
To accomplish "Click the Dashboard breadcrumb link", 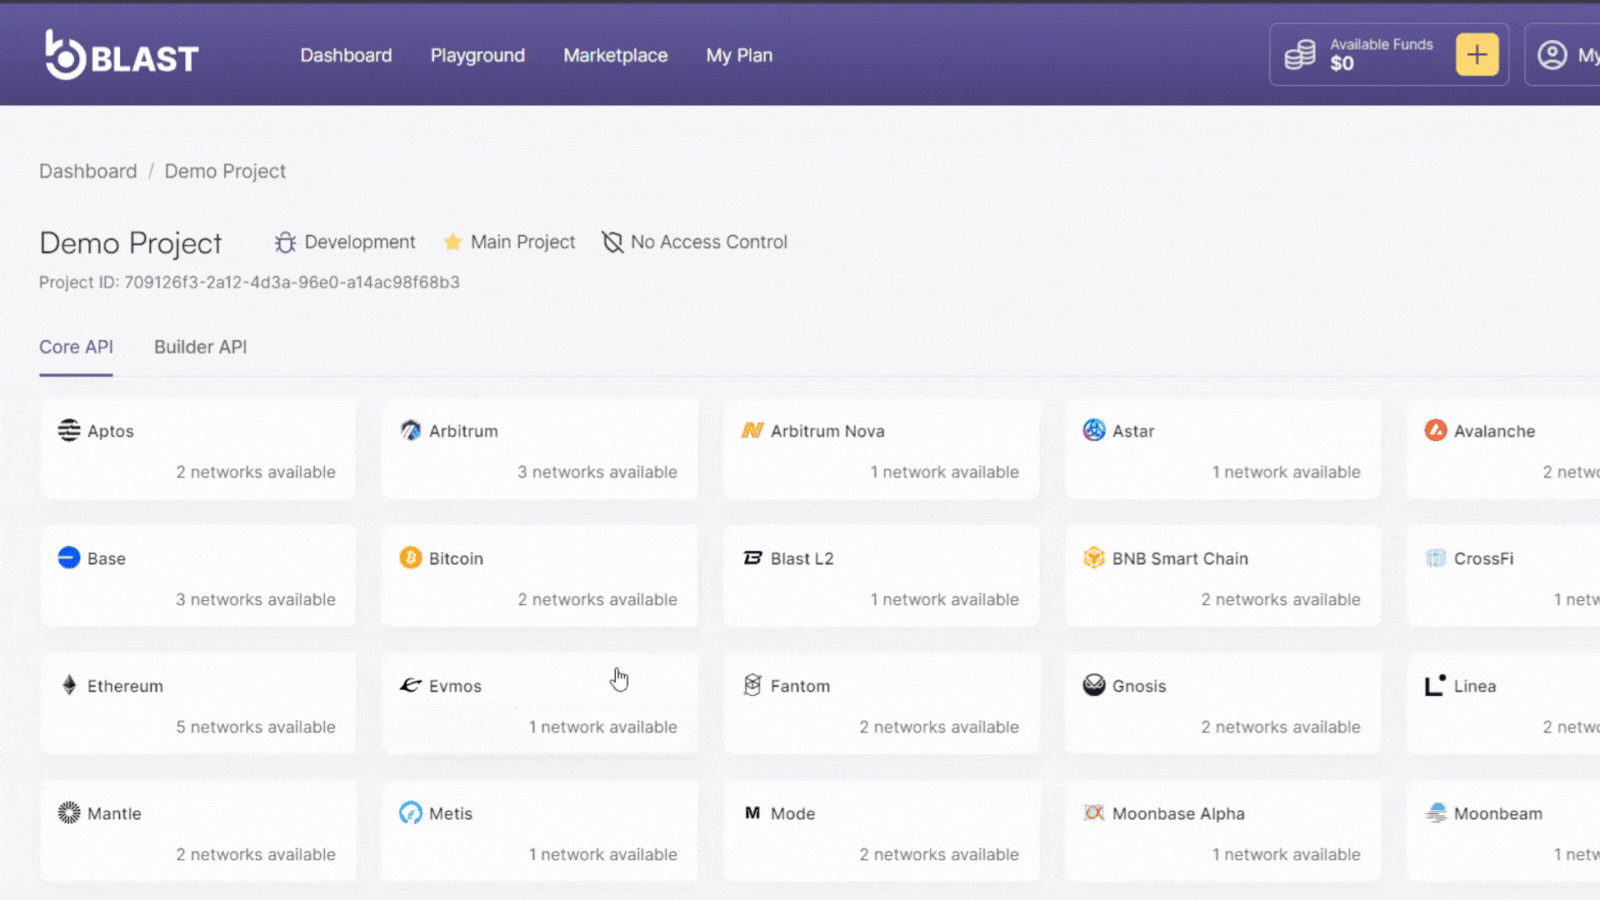I will pos(88,171).
